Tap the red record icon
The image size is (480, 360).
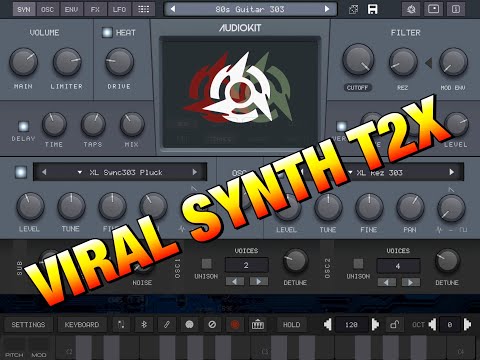click(235, 324)
